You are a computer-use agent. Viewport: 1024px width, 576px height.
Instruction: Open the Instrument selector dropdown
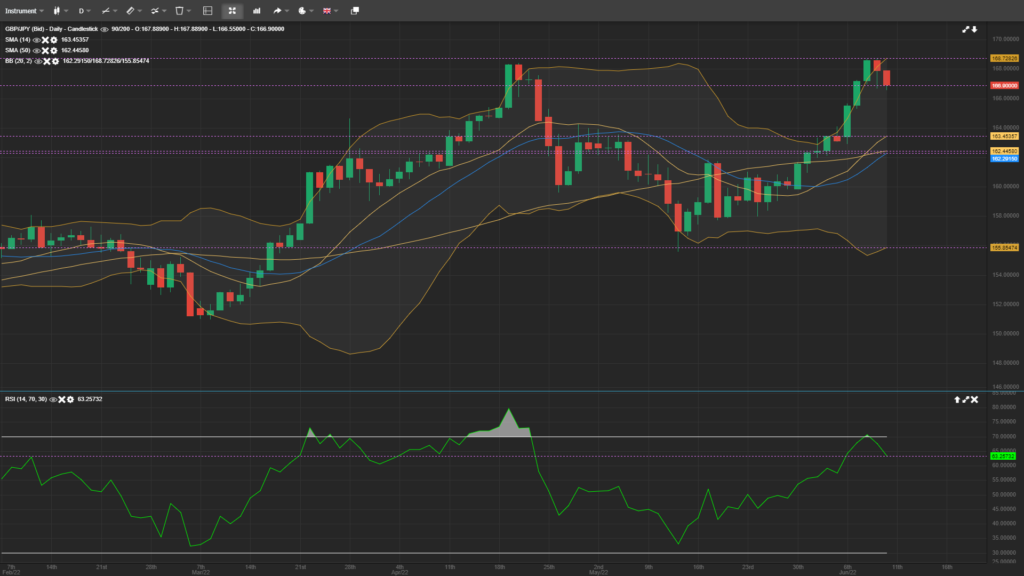pos(22,10)
